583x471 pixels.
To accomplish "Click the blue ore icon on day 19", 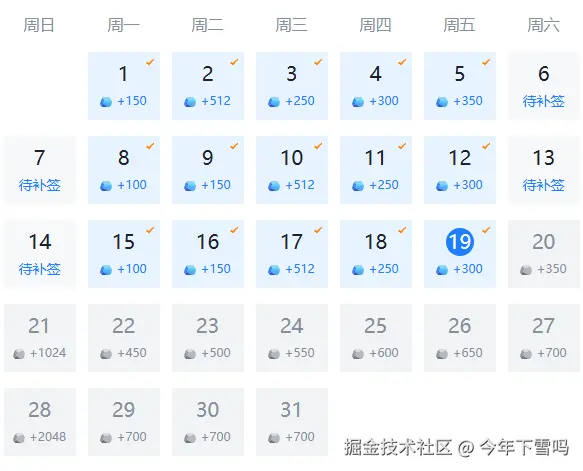I will [x=442, y=270].
